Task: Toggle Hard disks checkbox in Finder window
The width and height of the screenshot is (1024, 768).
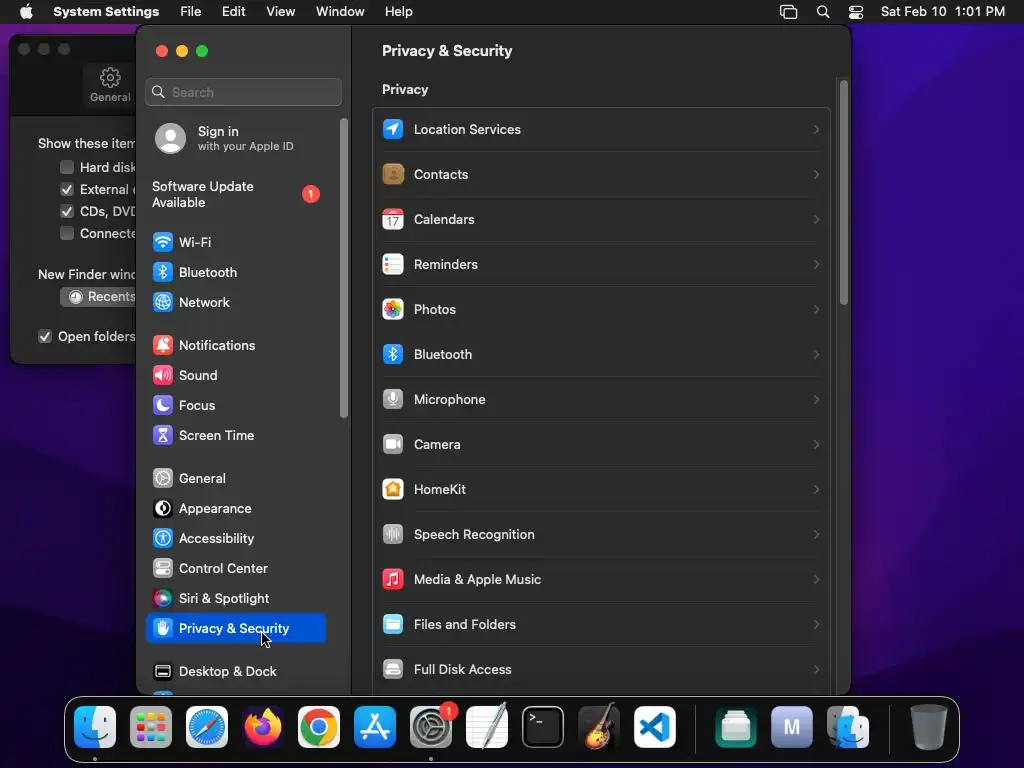Action: pyautogui.click(x=67, y=167)
